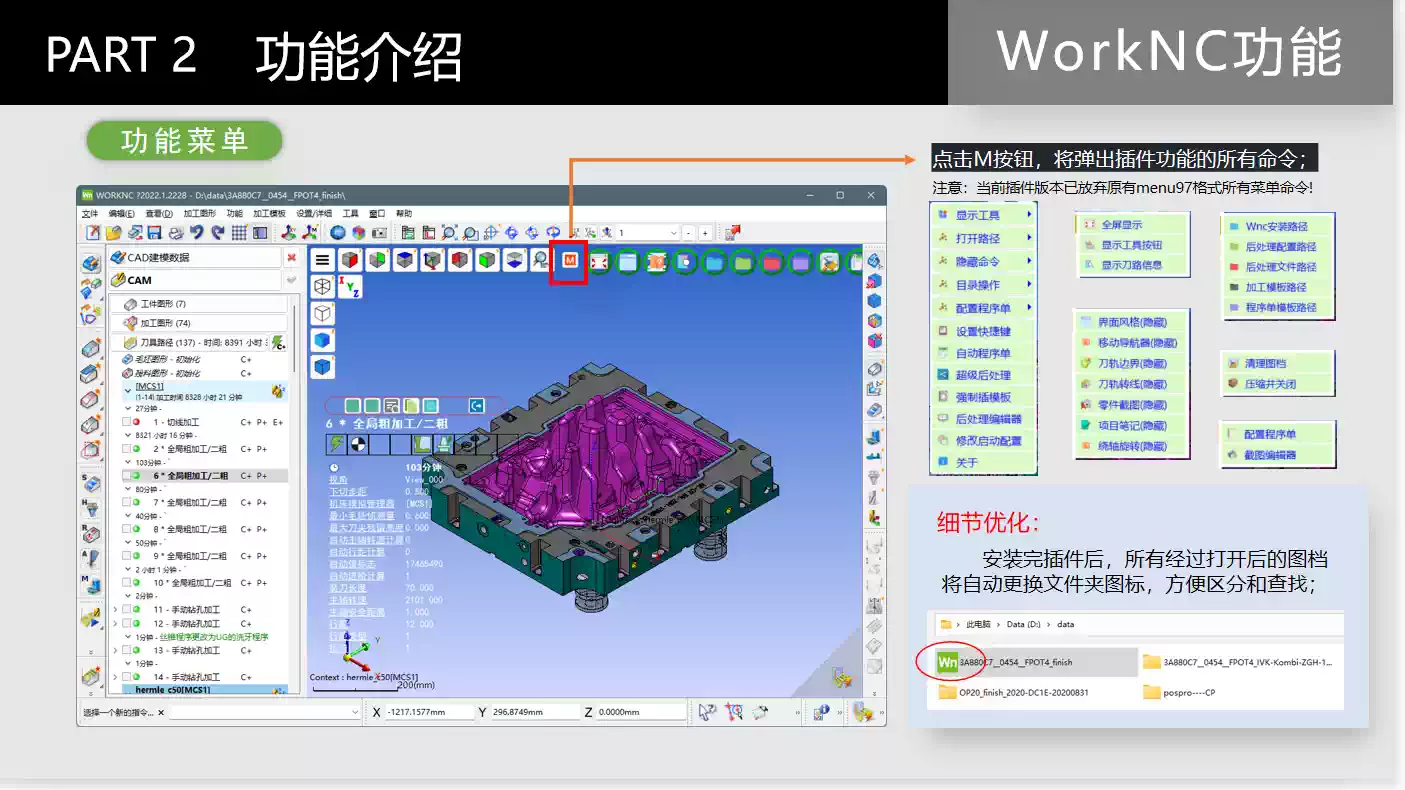Open the 工具 menu

[x=350, y=214]
